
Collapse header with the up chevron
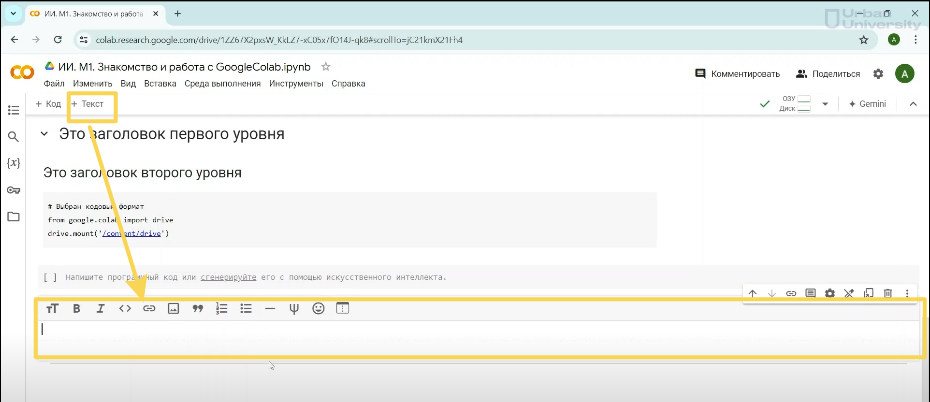coord(912,104)
